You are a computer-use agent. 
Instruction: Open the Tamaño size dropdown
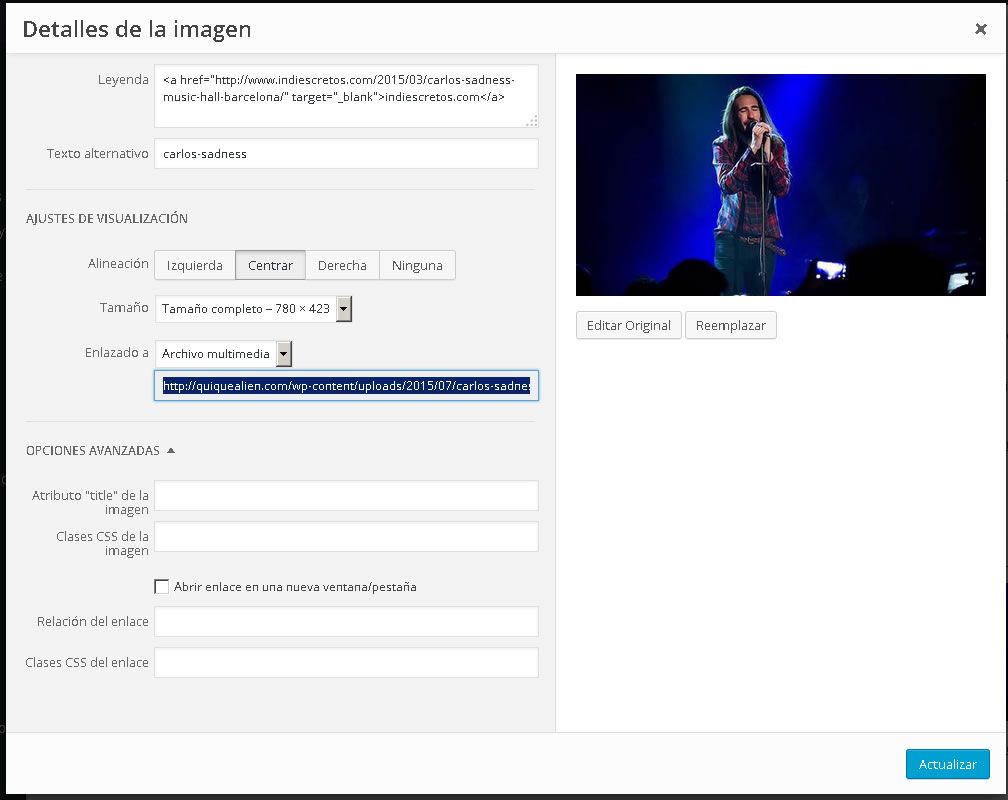coord(253,309)
